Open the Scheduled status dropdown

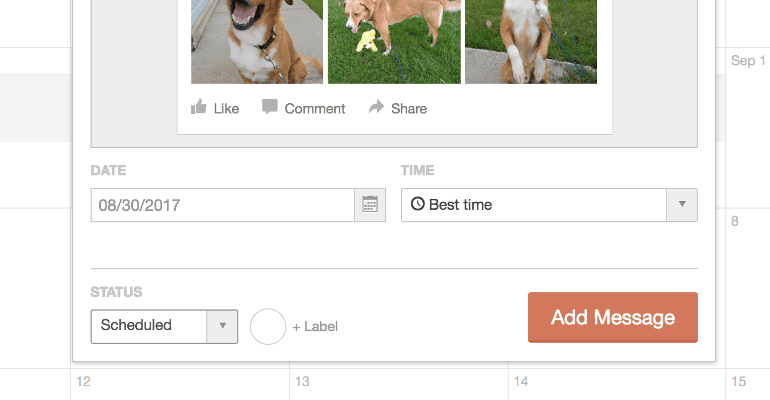tap(149, 326)
